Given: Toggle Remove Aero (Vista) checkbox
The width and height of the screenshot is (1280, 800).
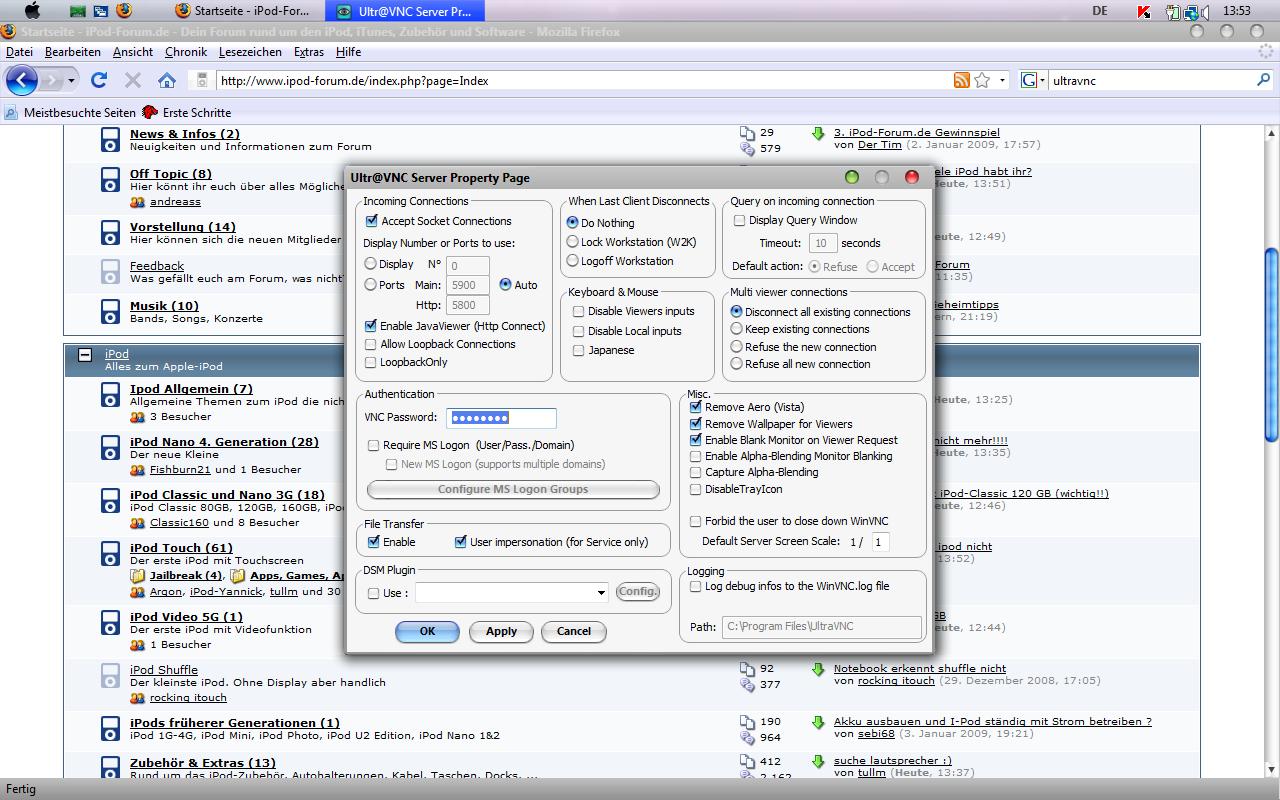Looking at the screenshot, I should [x=696, y=407].
